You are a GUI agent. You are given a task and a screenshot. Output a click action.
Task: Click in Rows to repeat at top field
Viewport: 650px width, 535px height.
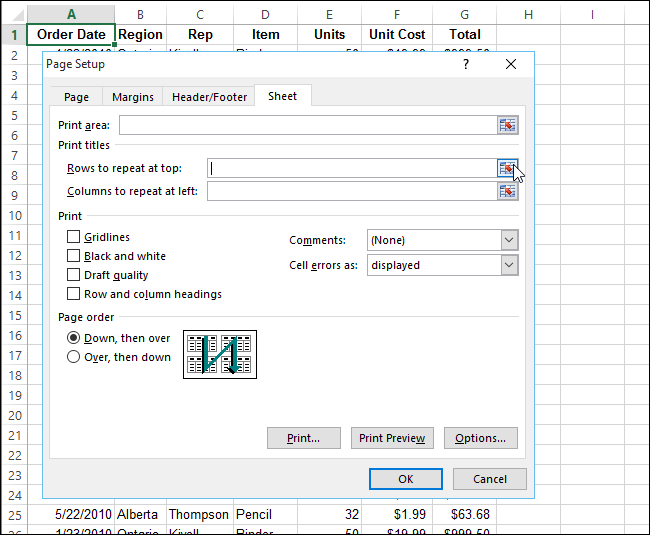click(x=350, y=168)
